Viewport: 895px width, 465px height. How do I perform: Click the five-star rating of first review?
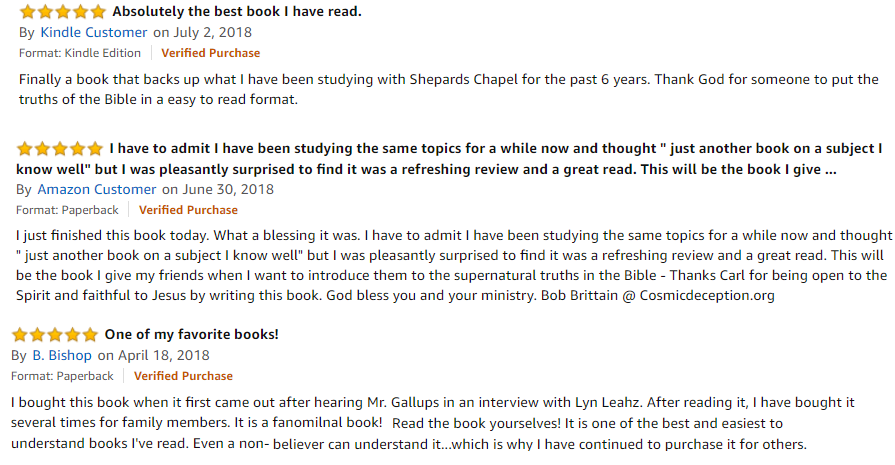(63, 11)
